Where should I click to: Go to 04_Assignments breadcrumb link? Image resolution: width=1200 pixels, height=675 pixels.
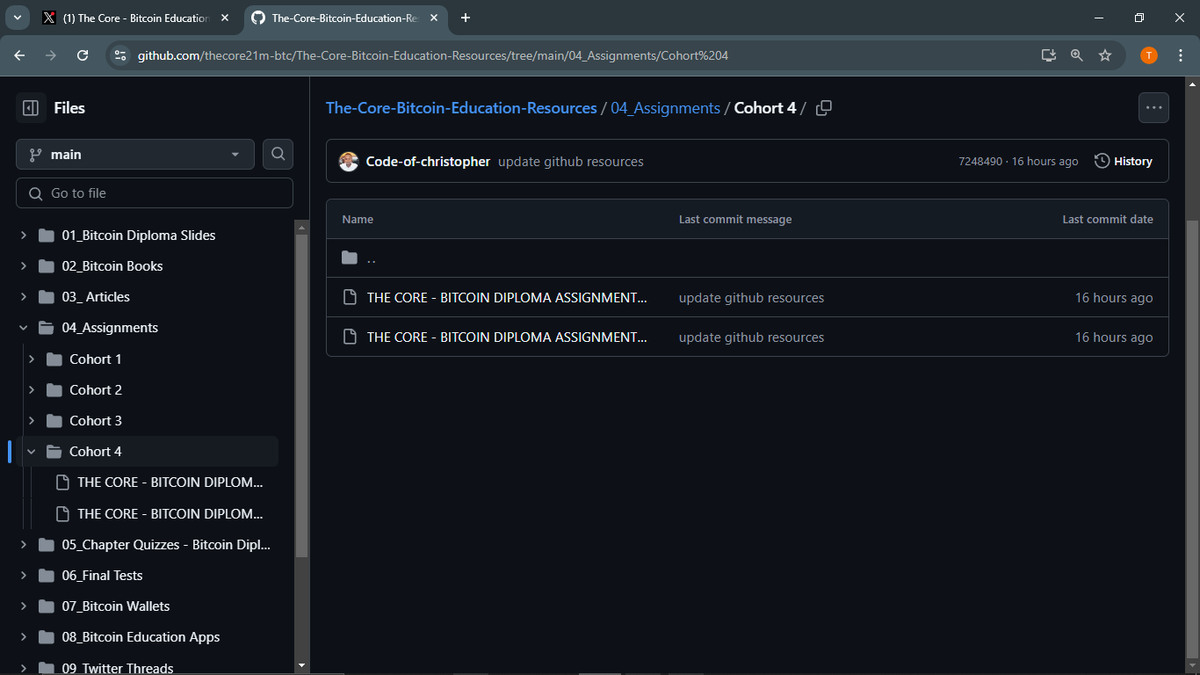(665, 108)
